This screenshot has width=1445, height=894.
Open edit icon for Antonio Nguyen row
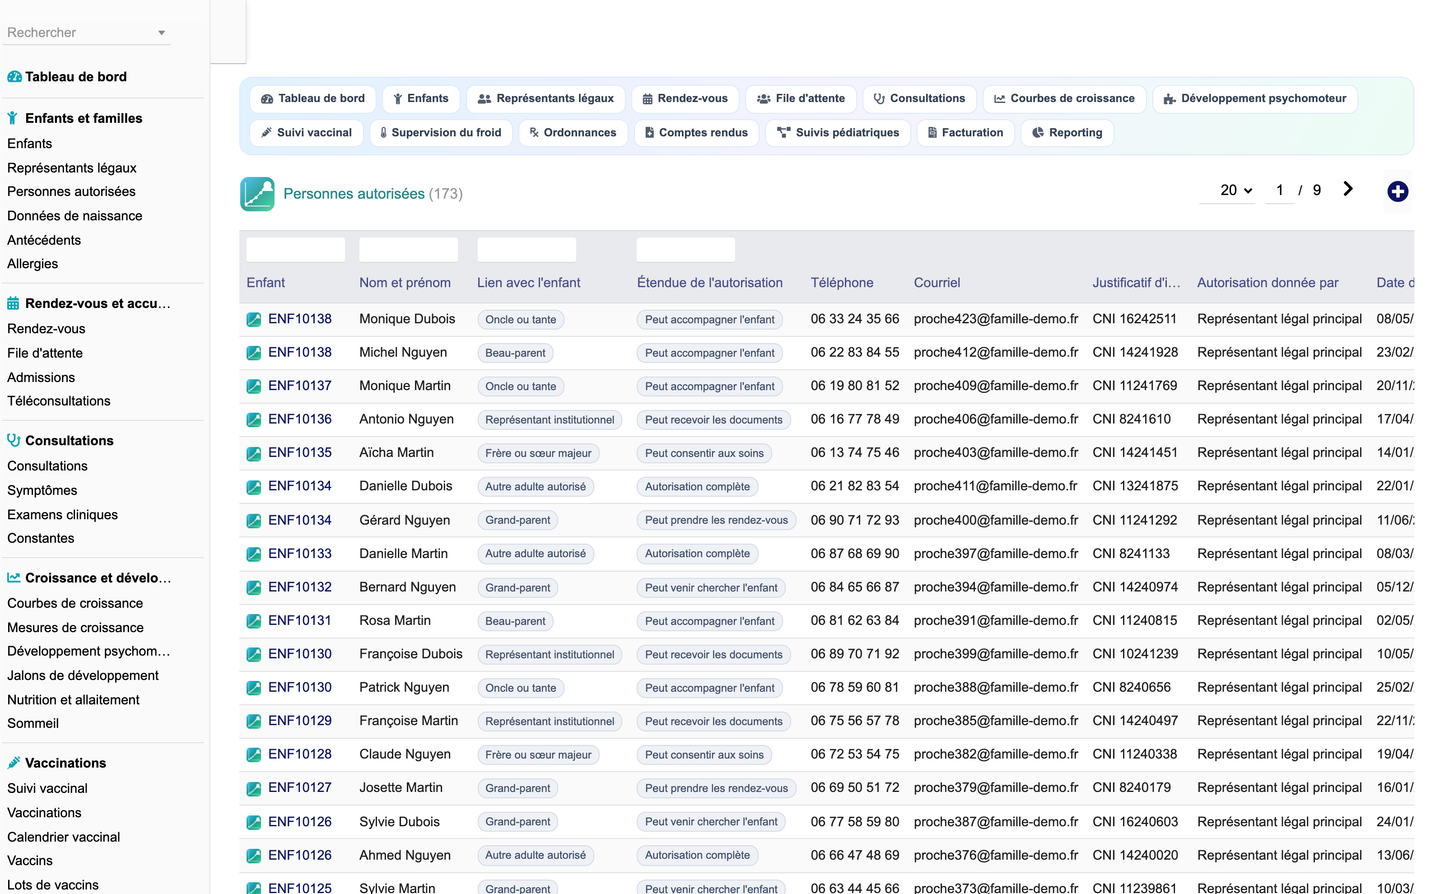[254, 420]
